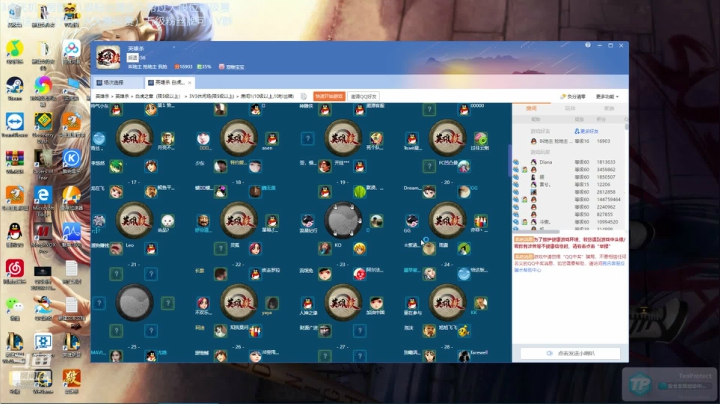Screen dimensions: 720x404
Task: Sort player list by 积分 column
Action: click(601, 119)
